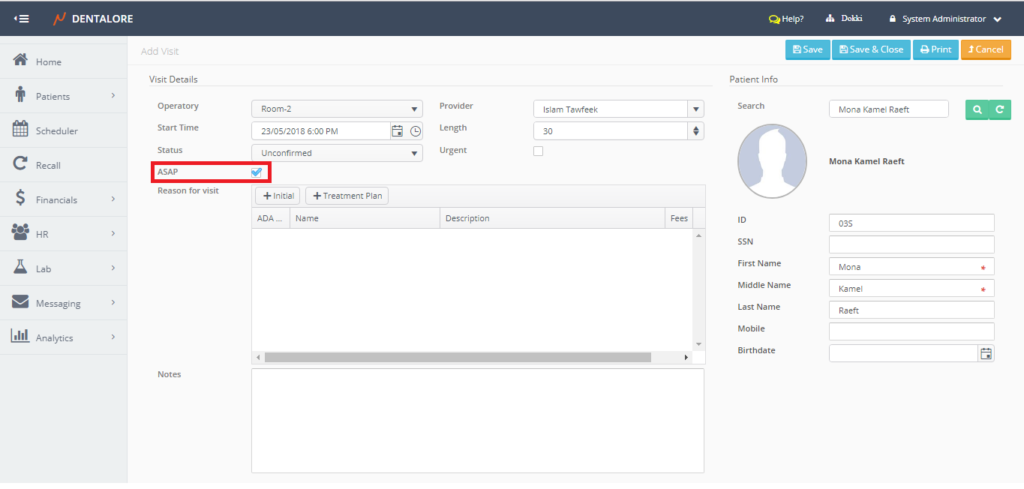The height and width of the screenshot is (489, 1024).
Task: Open the clock time picker icon
Action: [x=416, y=131]
